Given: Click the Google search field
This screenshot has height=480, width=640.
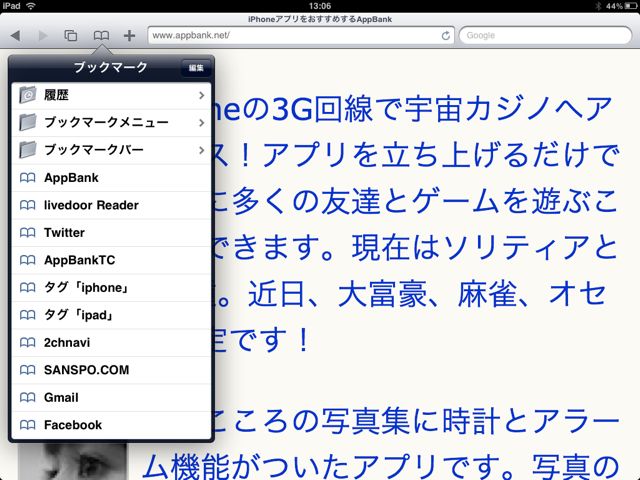Looking at the screenshot, I should tap(545, 36).
